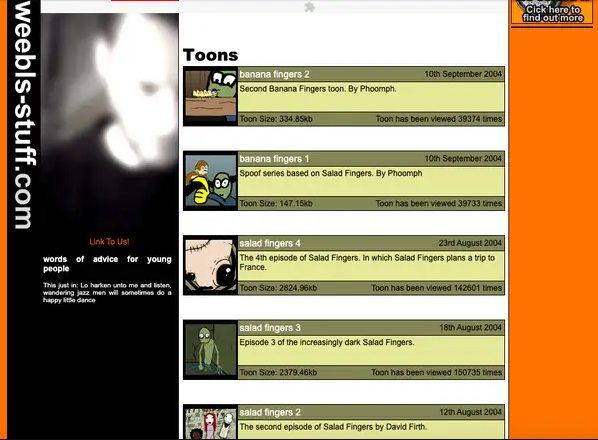Click 'Toon Size: 334.85kb'

(x=276, y=119)
